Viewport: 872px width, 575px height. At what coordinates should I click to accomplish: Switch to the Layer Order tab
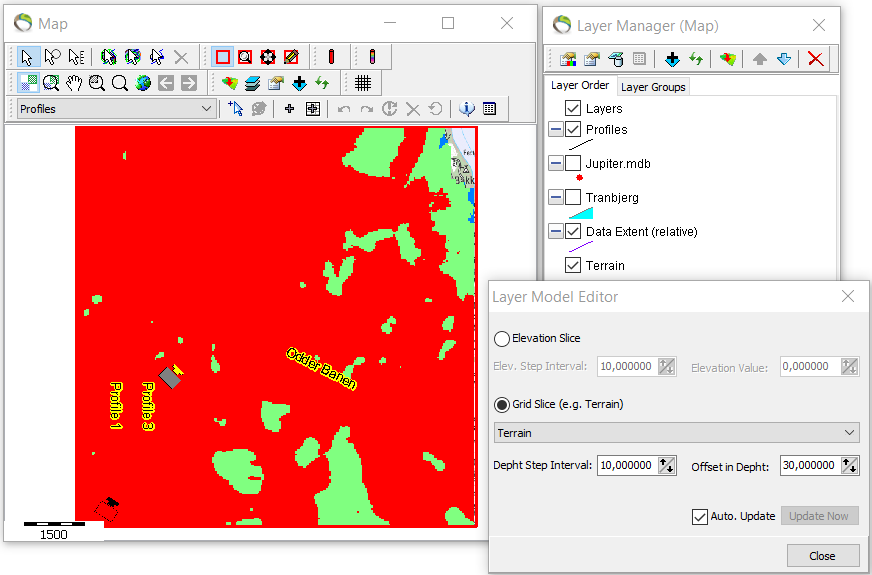(x=580, y=86)
